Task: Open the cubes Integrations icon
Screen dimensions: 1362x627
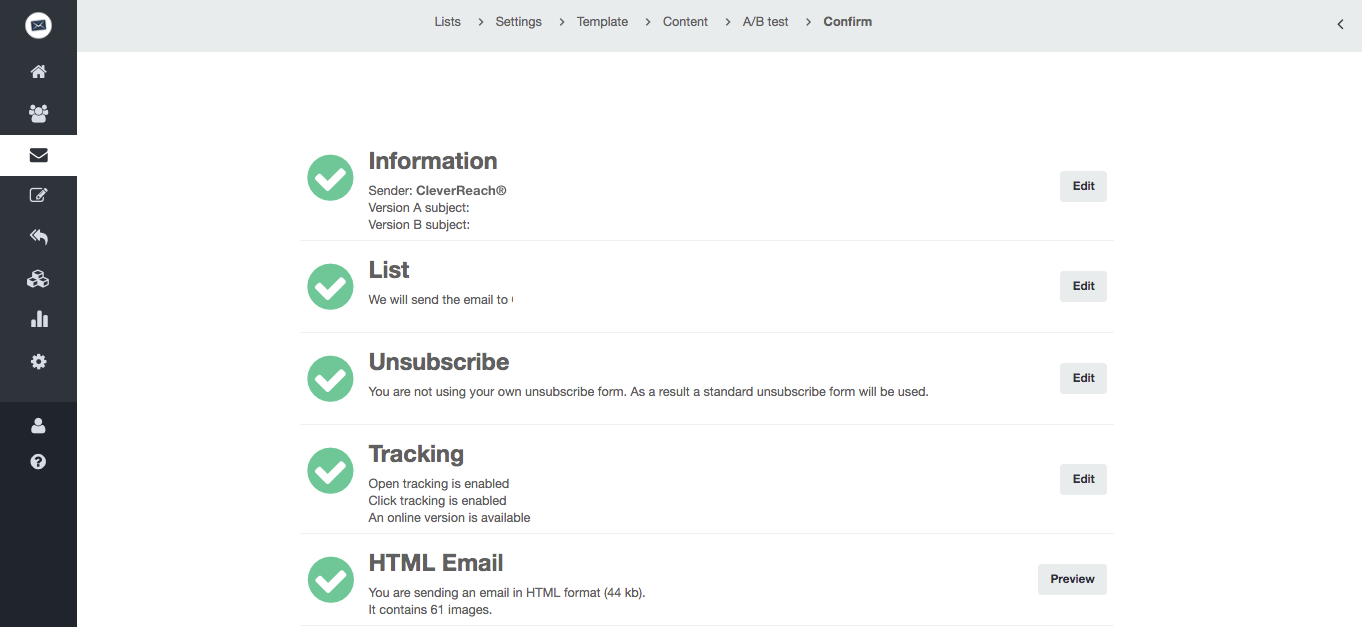Action: tap(38, 279)
